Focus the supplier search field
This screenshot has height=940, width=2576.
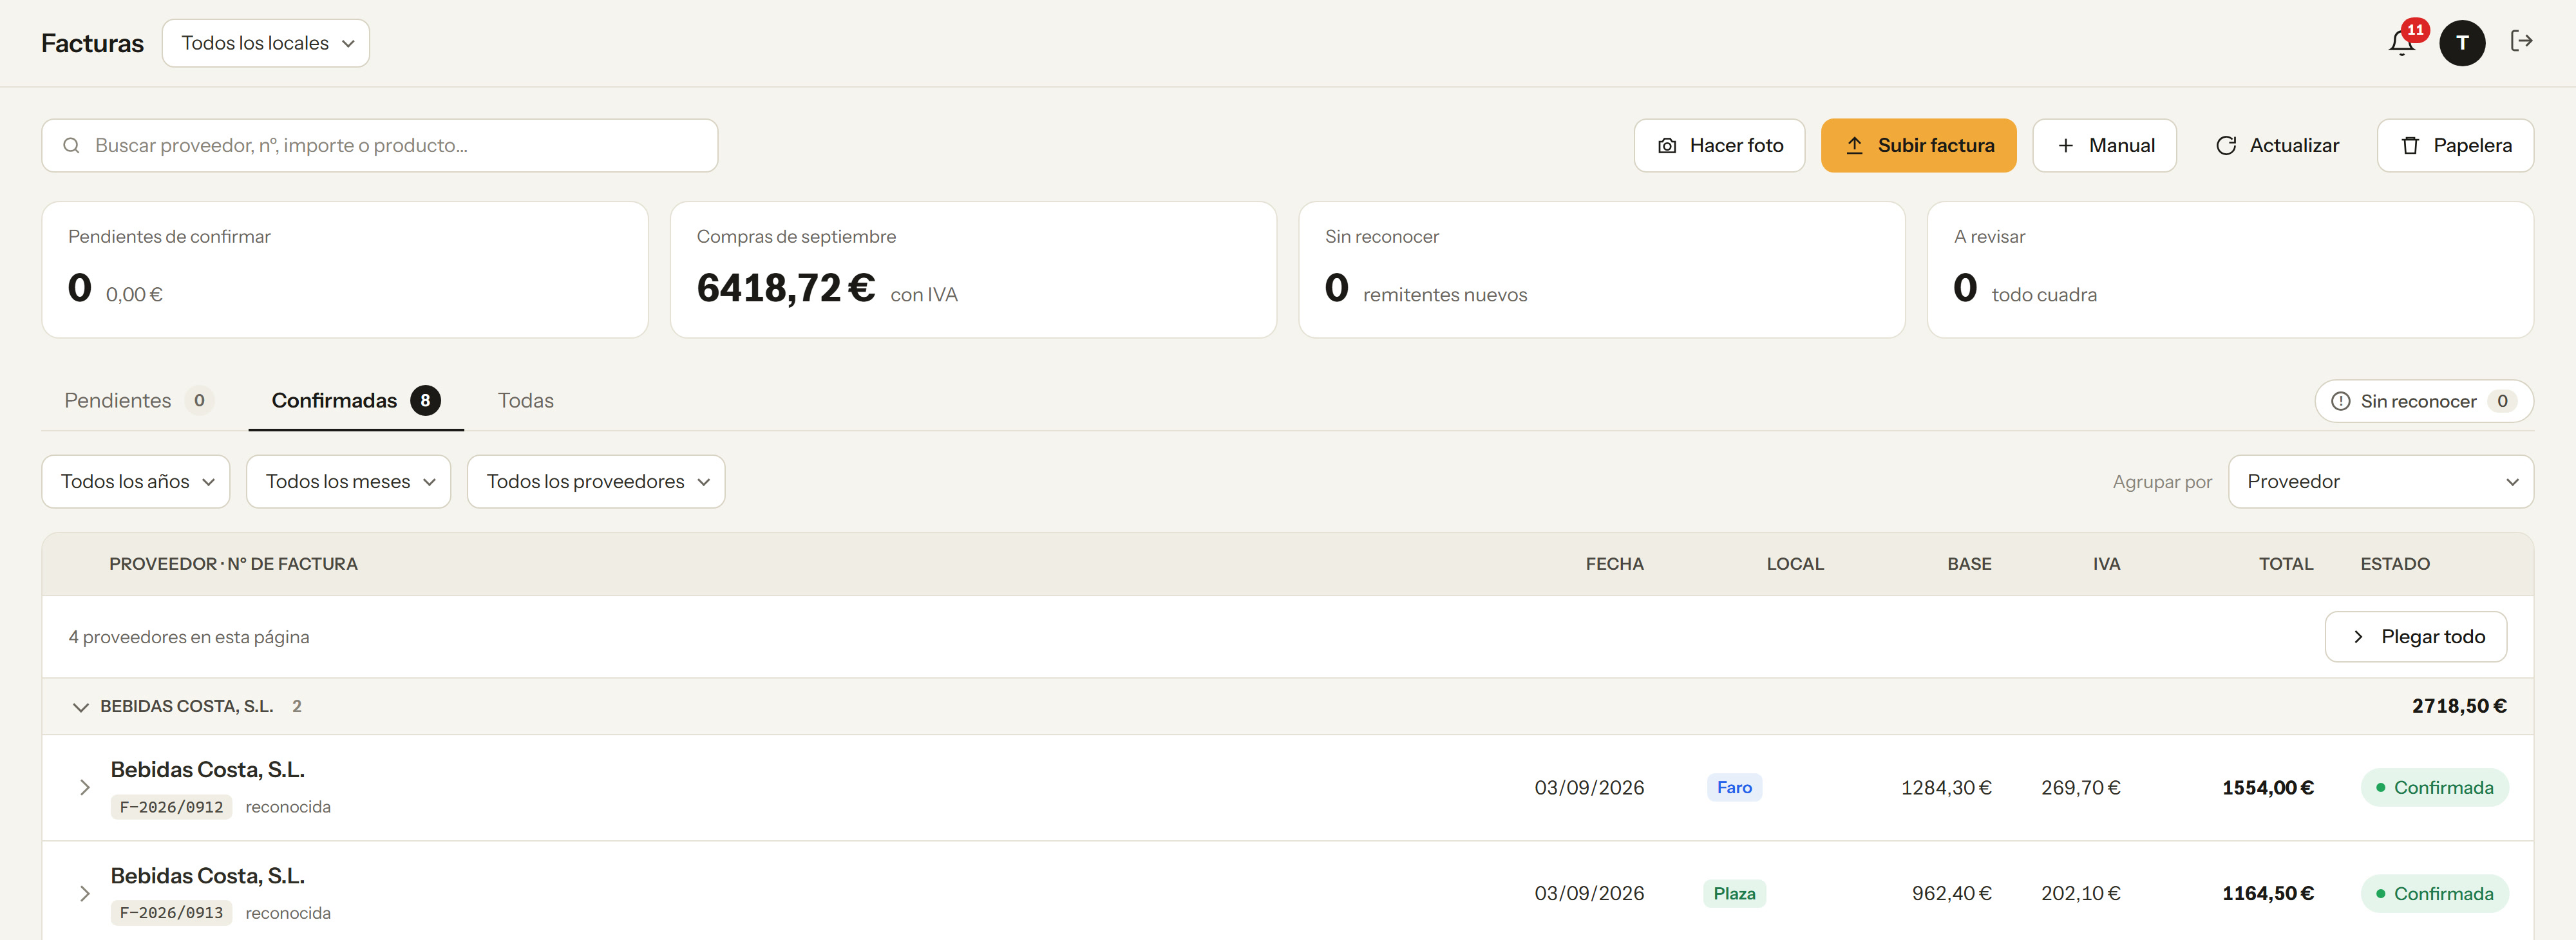point(380,146)
